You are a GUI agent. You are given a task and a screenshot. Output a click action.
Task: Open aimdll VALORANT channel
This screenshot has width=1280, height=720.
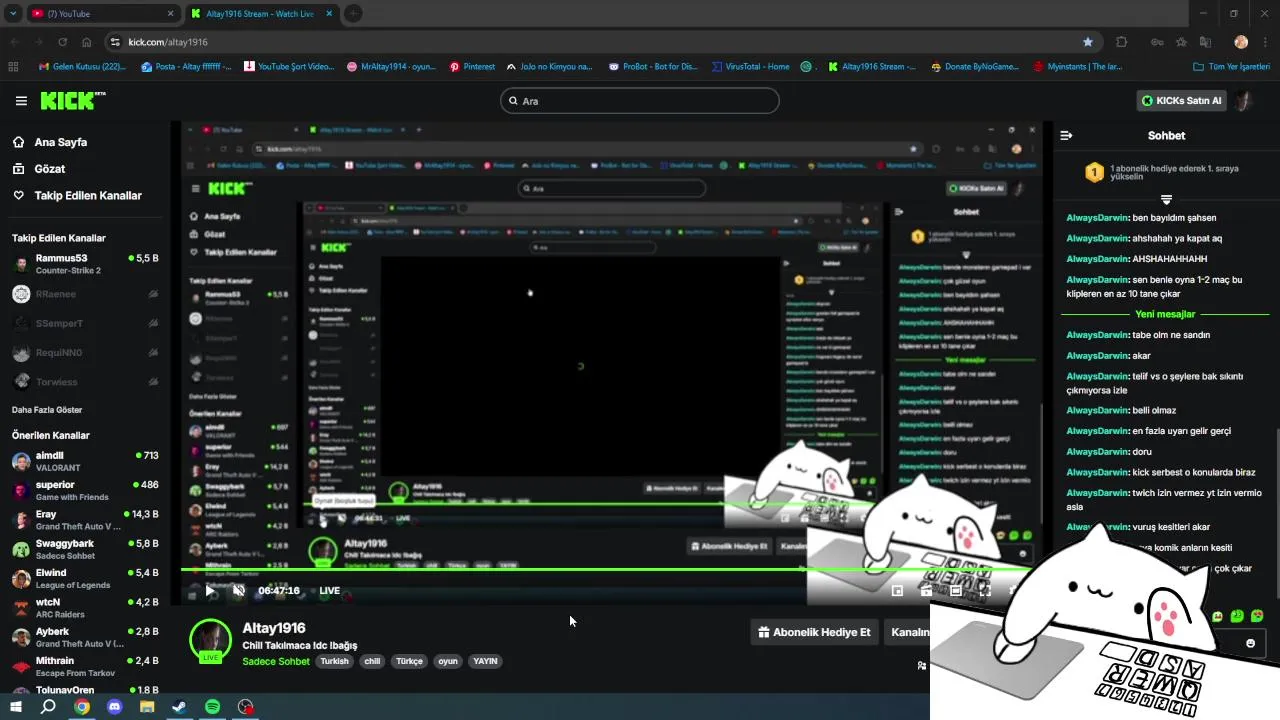(x=85, y=461)
